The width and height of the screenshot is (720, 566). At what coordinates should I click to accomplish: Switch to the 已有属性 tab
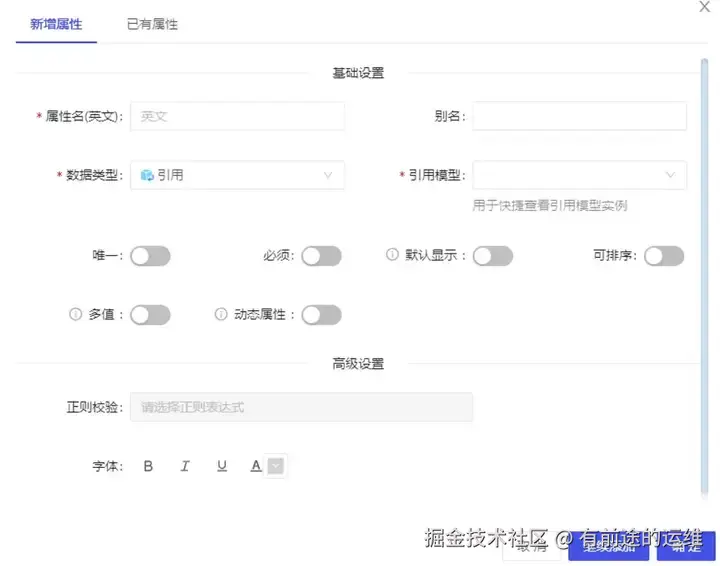point(152,24)
